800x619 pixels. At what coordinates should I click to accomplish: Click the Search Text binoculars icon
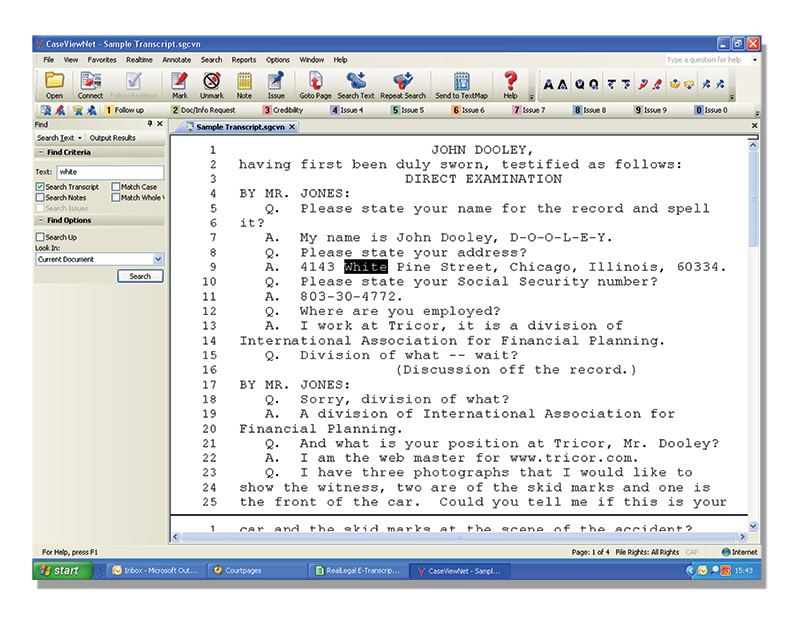point(356,81)
